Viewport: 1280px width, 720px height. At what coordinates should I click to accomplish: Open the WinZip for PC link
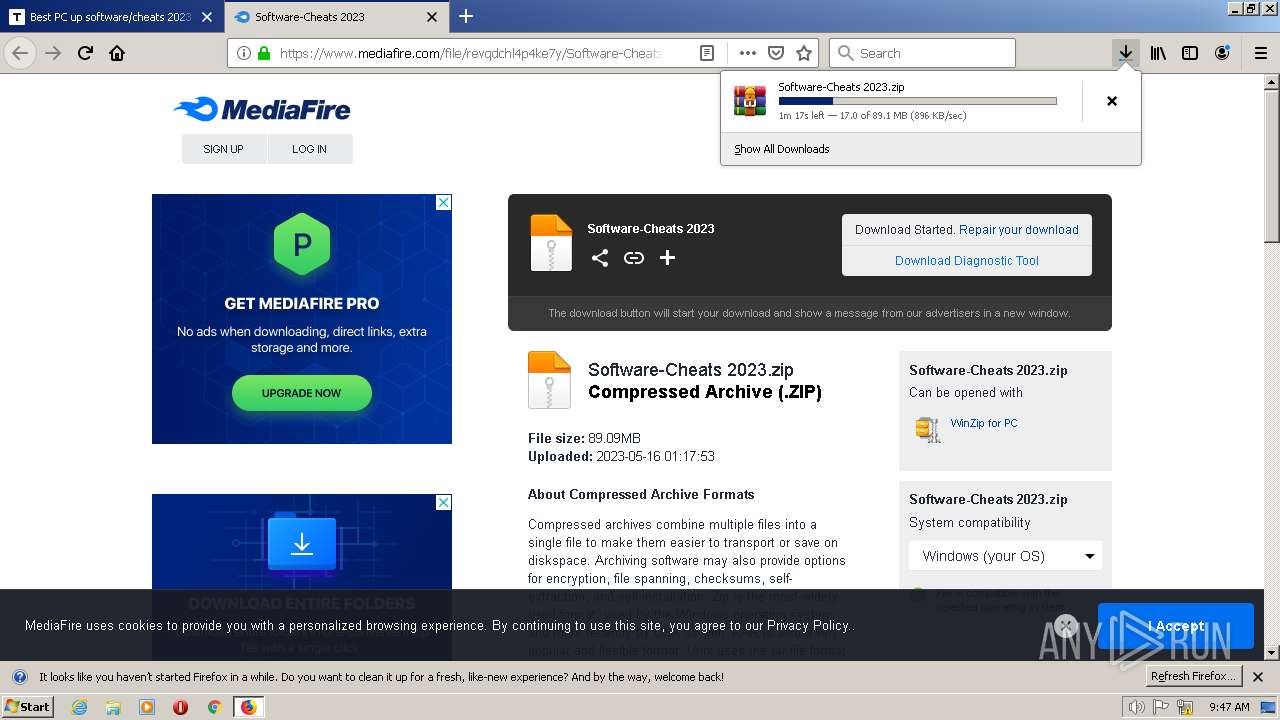[x=984, y=423]
